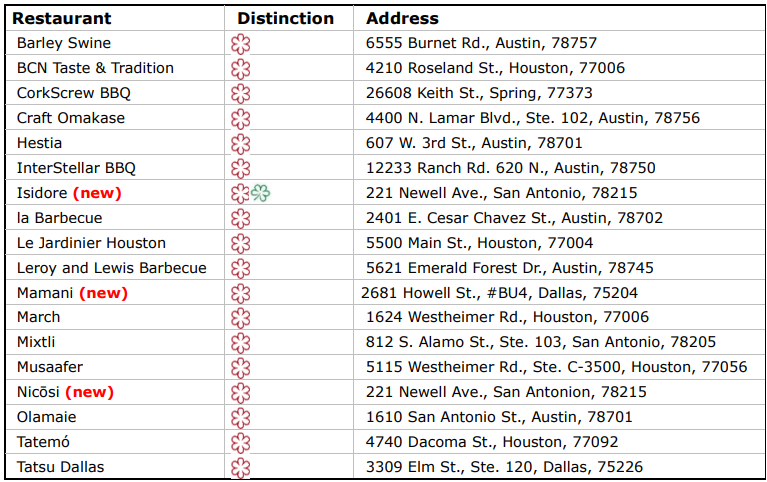767x482 pixels.
Task: Click the Leroy and Lewis Barbecue cell
Action: (x=111, y=268)
